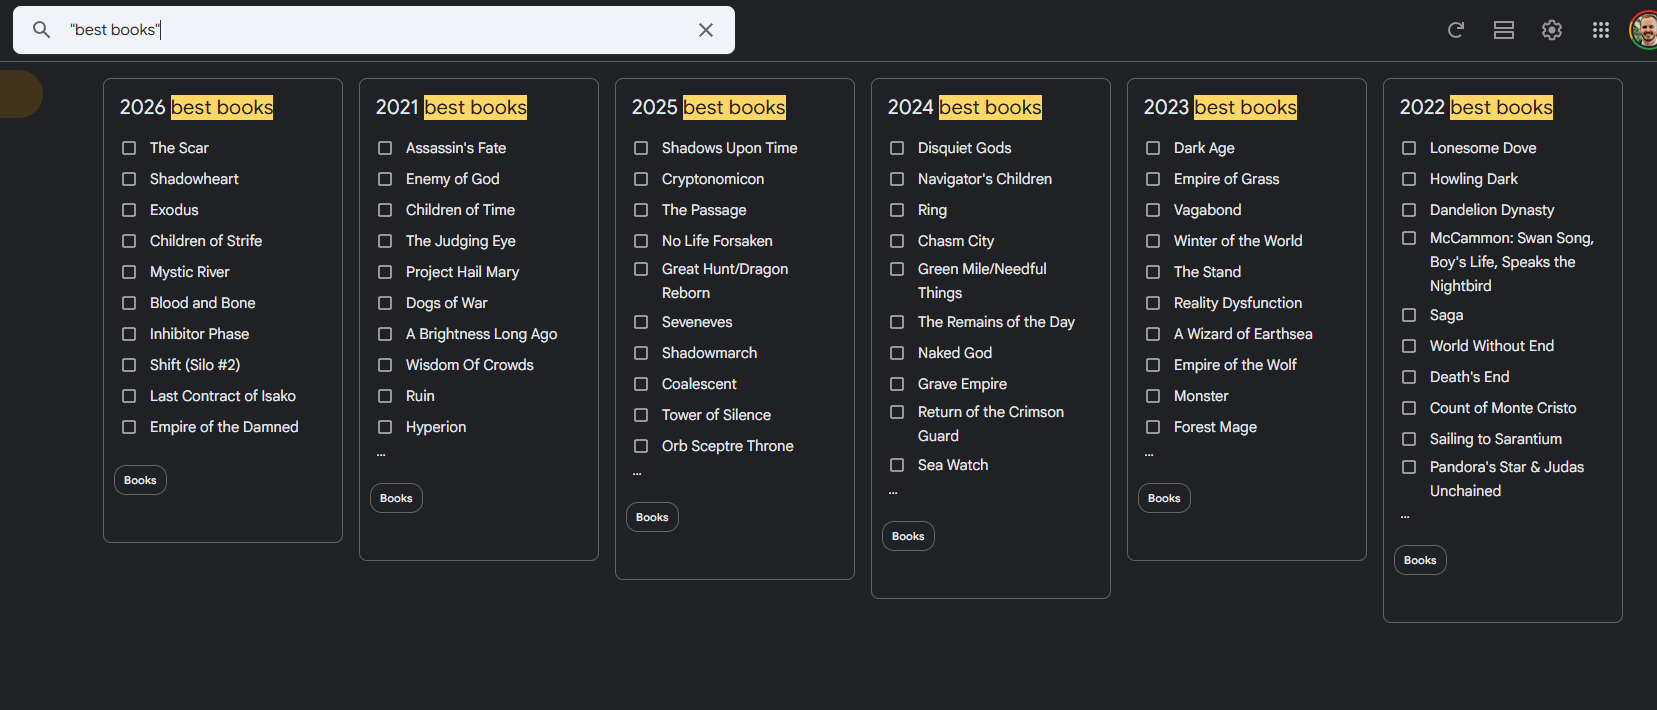Mark Children of Strife done
This screenshot has width=1657, height=710.
click(x=129, y=241)
